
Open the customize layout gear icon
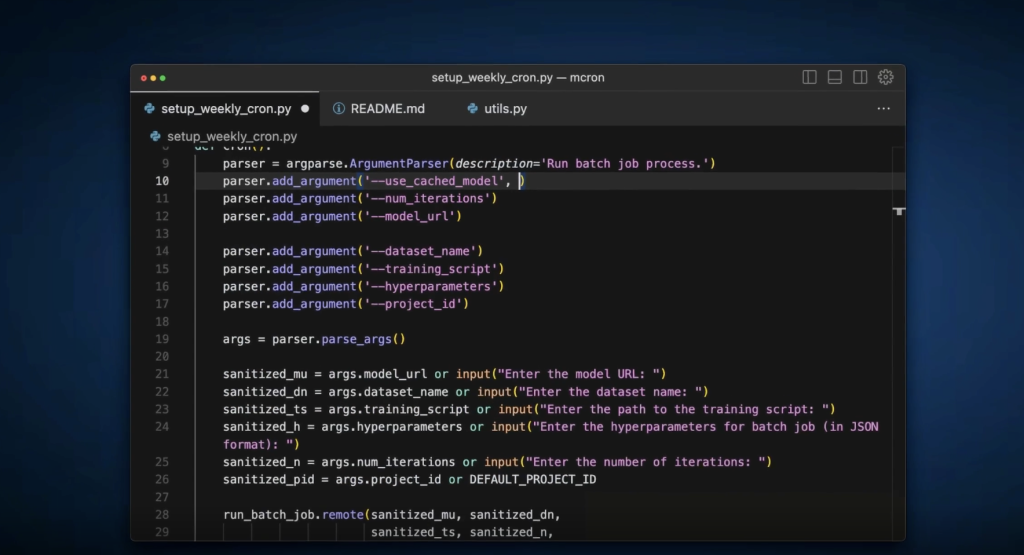(886, 77)
